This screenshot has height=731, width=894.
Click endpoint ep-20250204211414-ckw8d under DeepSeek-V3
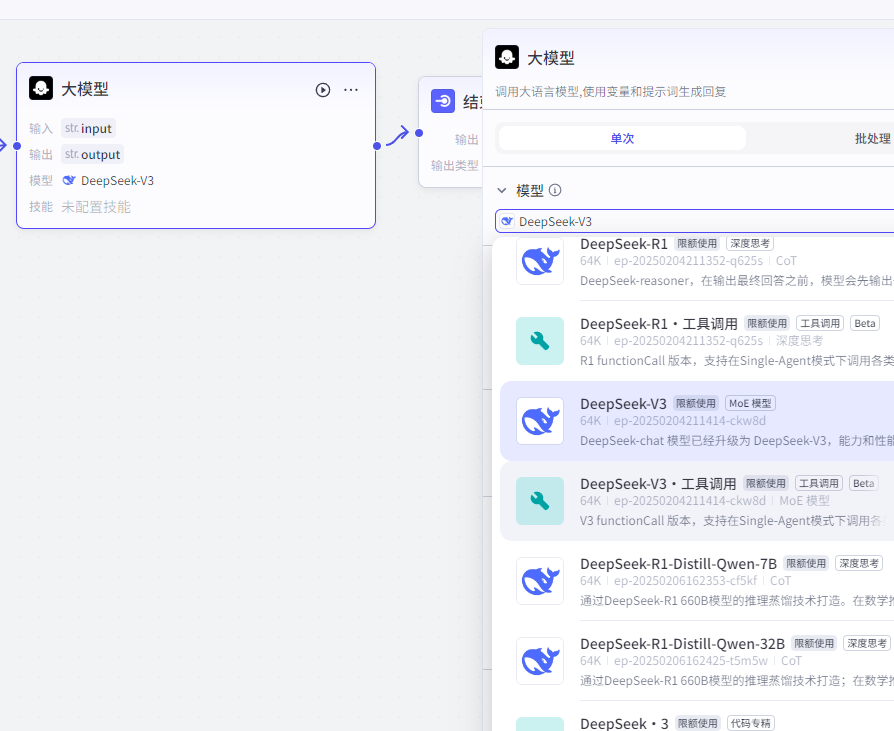689,421
